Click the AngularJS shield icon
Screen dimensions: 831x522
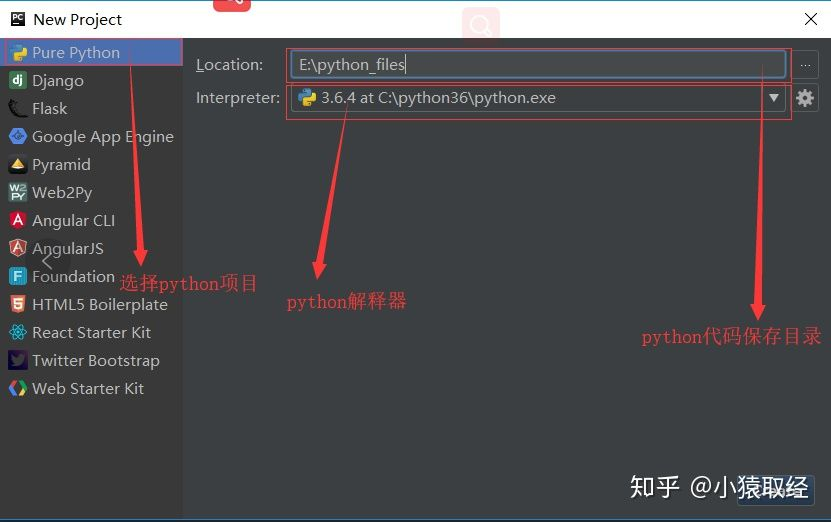pyautogui.click(x=17, y=248)
